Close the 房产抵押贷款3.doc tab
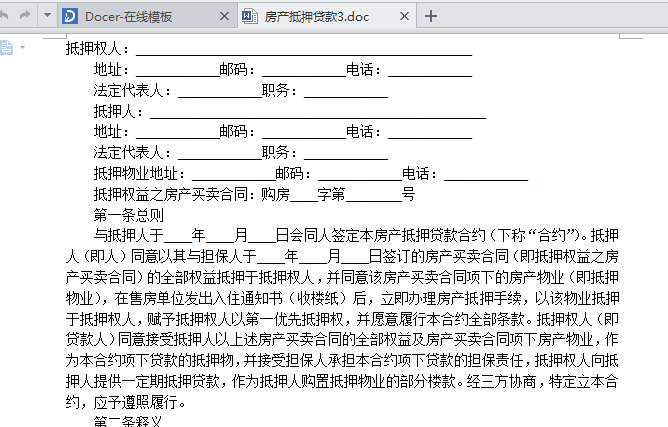This screenshot has height=427, width=668. (x=404, y=16)
